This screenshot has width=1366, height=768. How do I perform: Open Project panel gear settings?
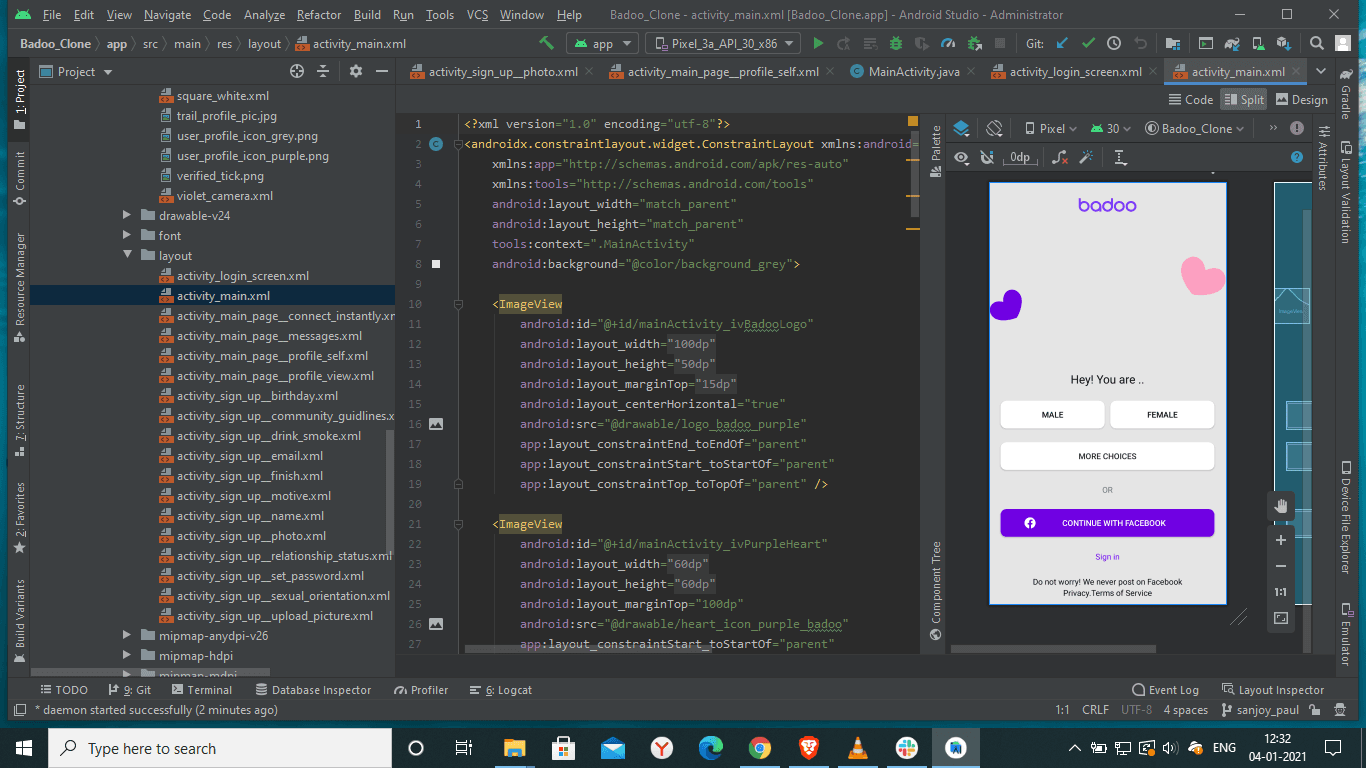tap(355, 72)
